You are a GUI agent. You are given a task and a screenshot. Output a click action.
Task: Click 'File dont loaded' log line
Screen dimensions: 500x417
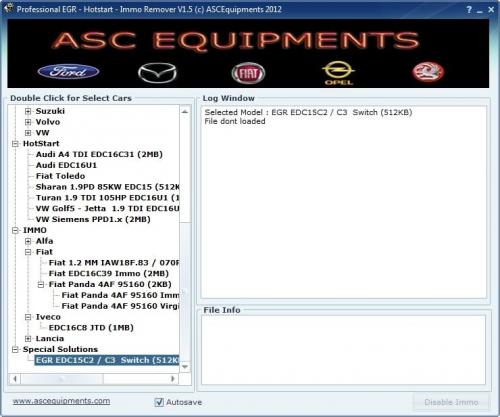click(235, 121)
